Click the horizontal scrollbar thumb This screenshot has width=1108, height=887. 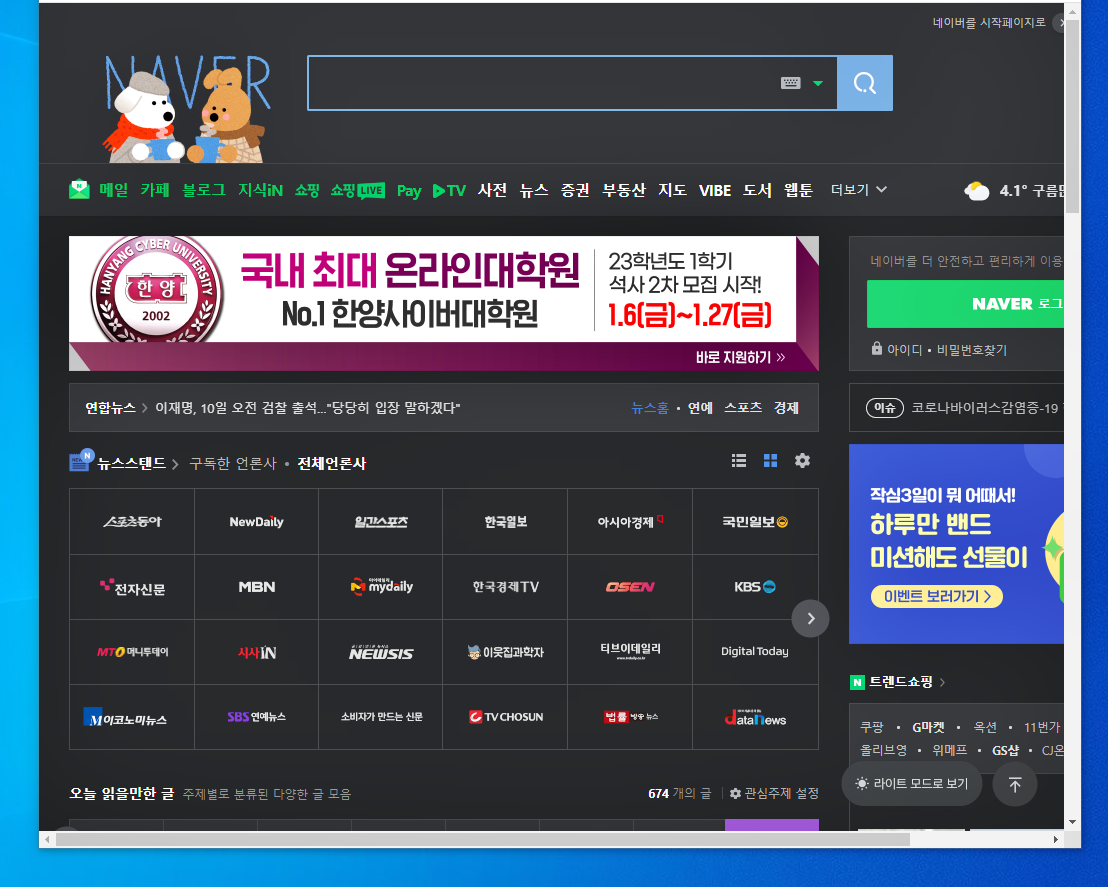click(483, 840)
